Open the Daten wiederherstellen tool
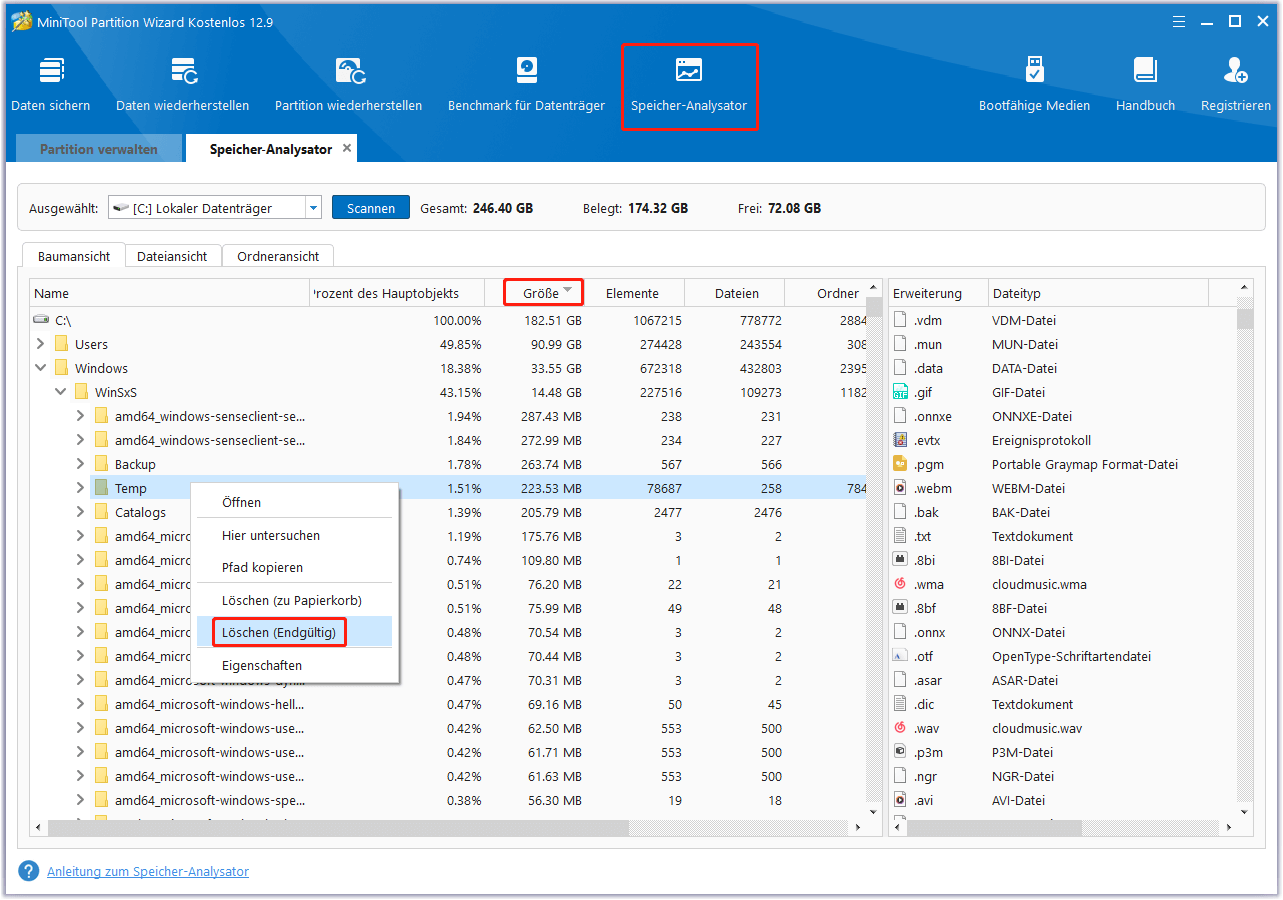The width and height of the screenshot is (1283, 900). (182, 84)
